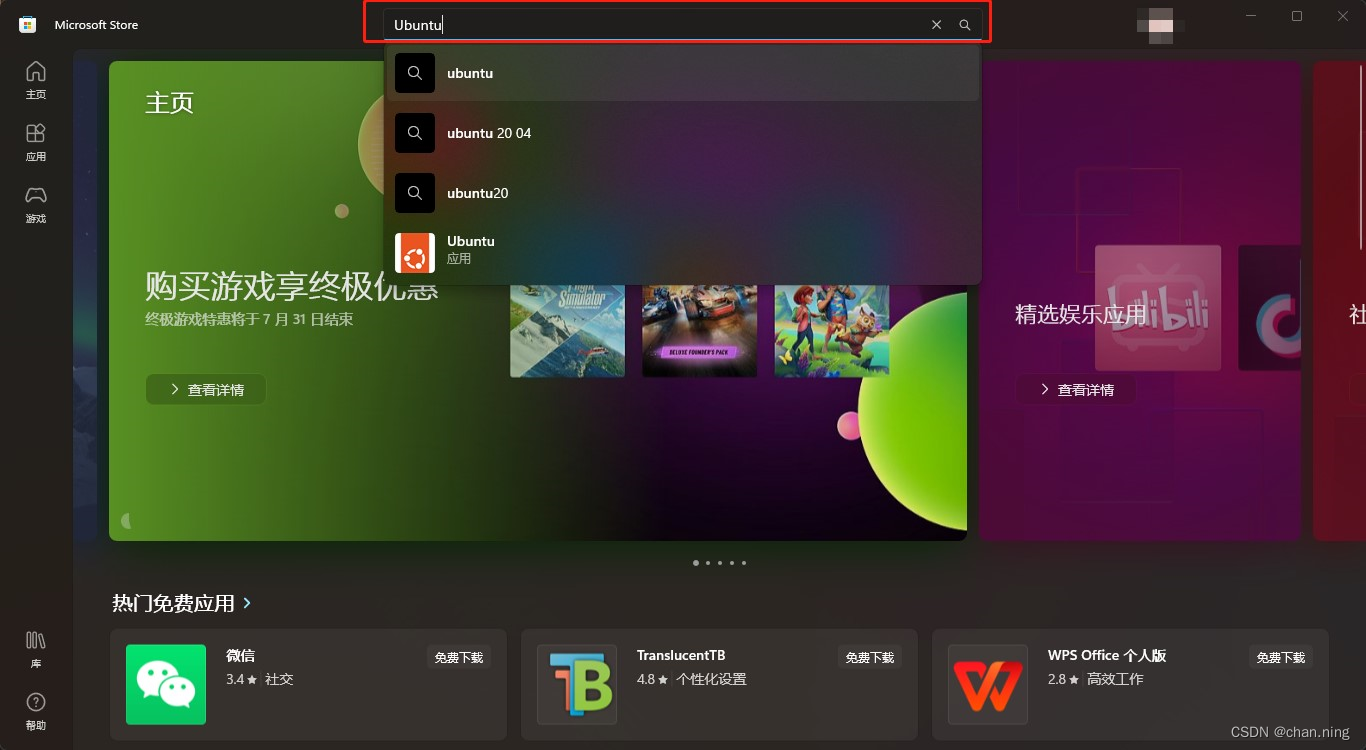Clear search text with the X icon
Screen dimensions: 1366x750
pos(937,25)
